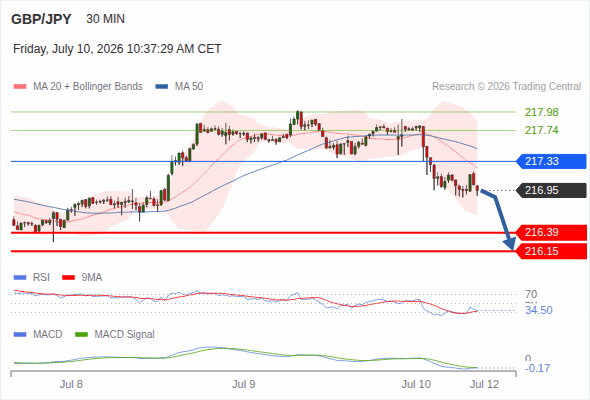Click the RSI value 34.50 label

point(539,310)
